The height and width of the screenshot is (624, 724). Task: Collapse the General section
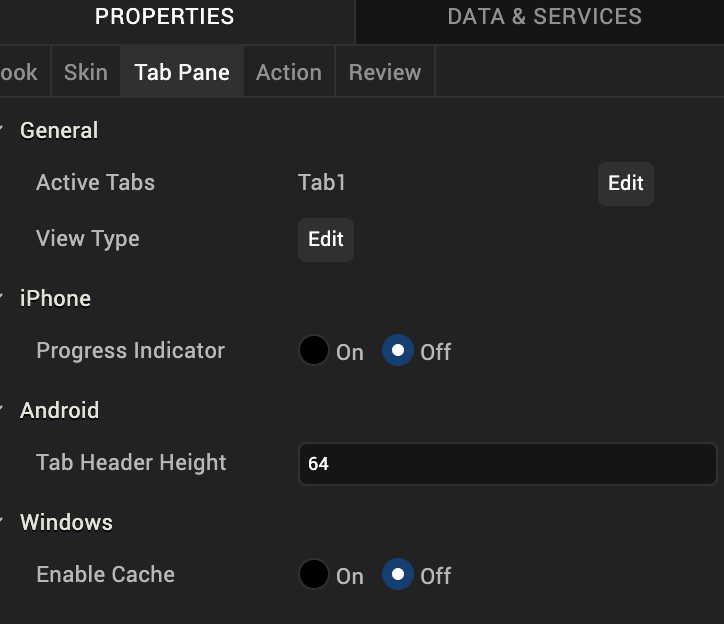4,130
